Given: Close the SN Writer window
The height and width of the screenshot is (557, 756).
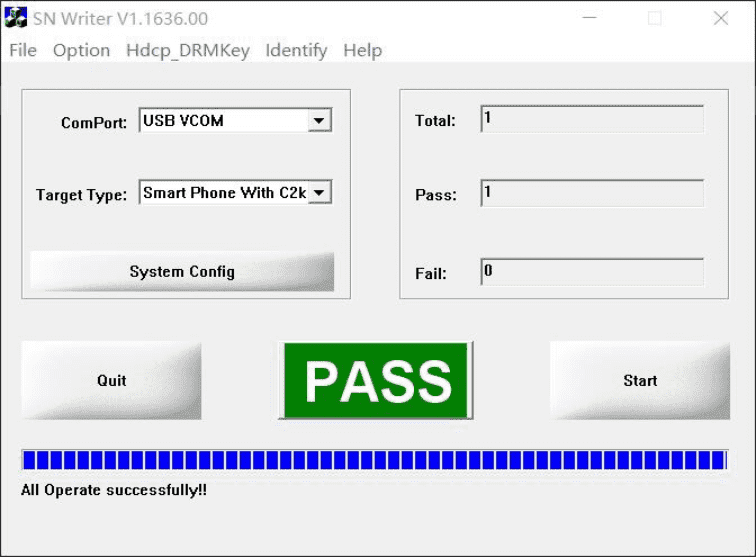Looking at the screenshot, I should pyautogui.click(x=721, y=18).
